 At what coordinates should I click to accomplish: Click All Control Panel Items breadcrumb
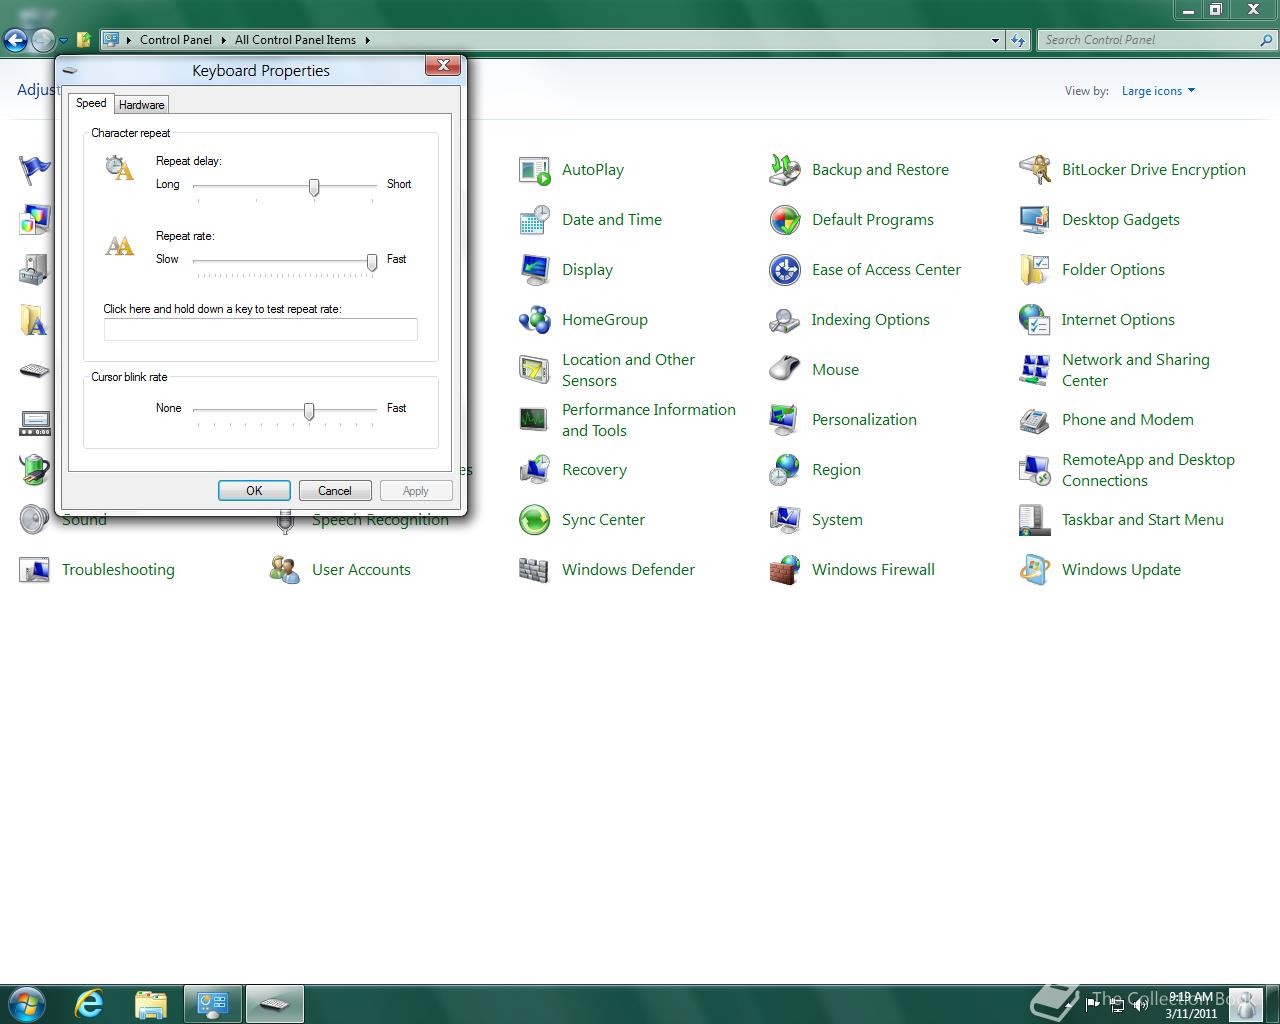[x=295, y=40]
